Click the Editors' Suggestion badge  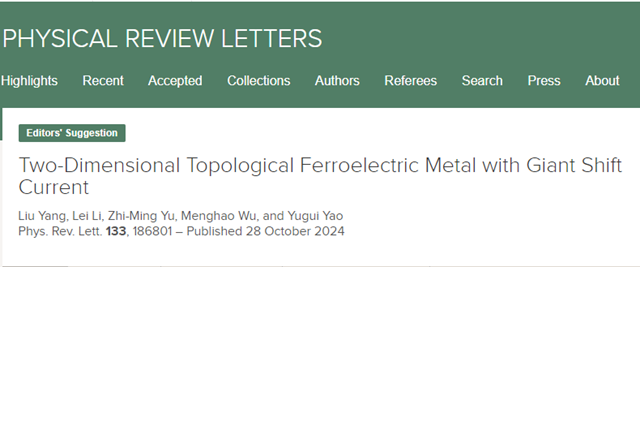point(72,133)
